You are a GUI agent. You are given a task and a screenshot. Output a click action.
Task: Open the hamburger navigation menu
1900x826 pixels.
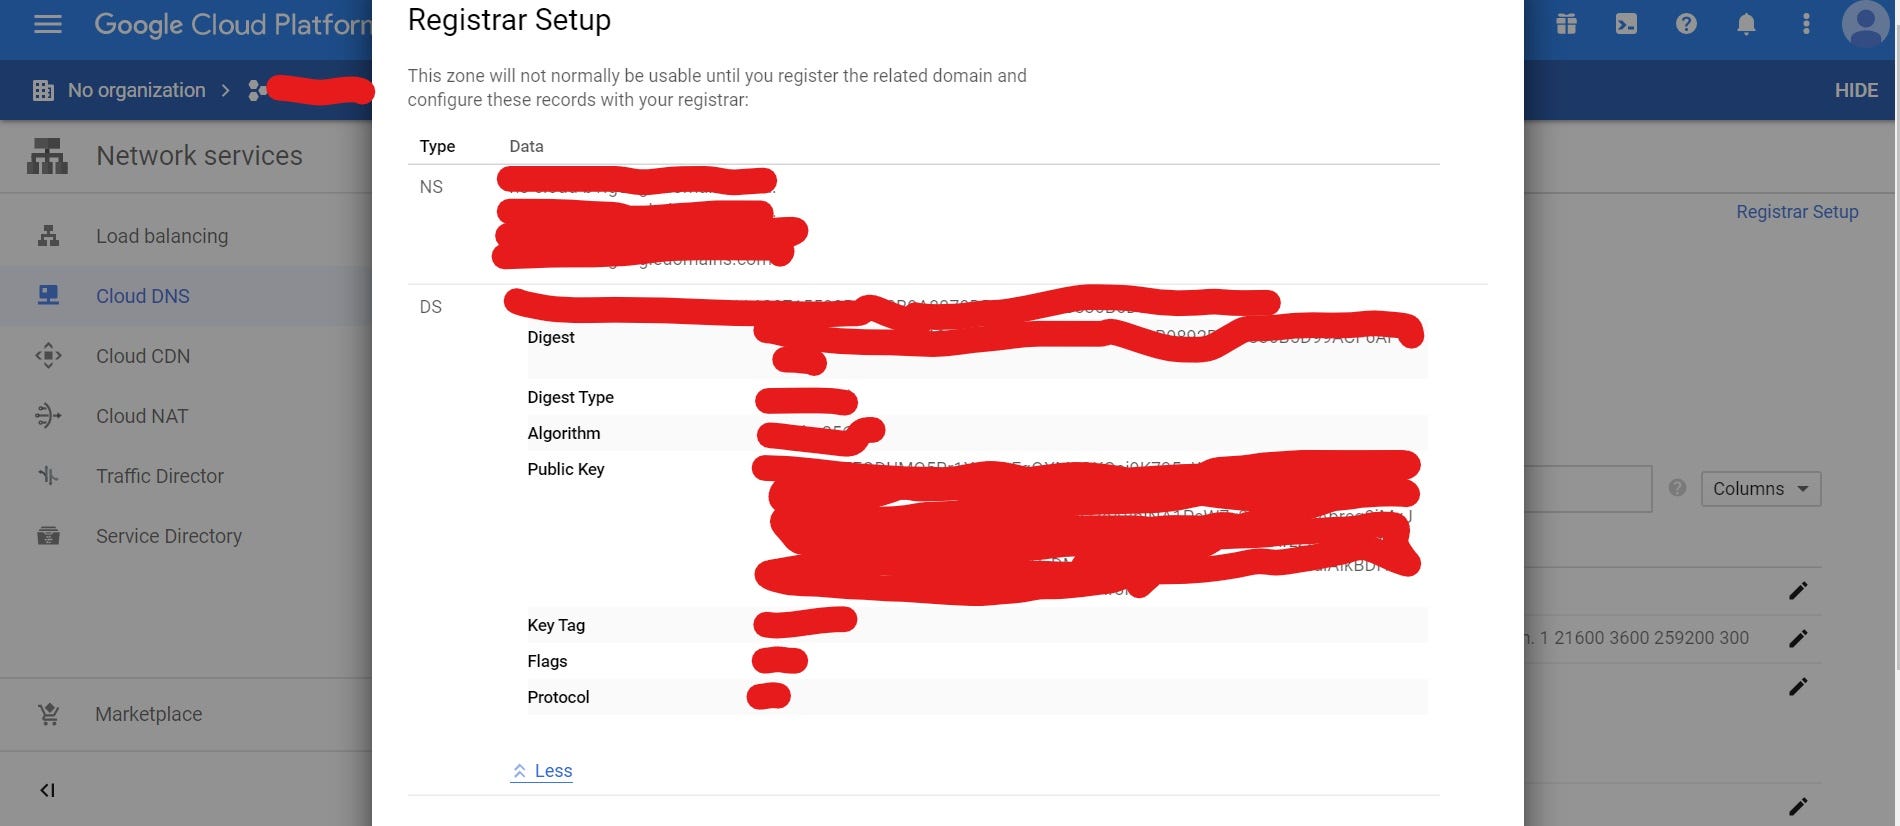click(48, 24)
